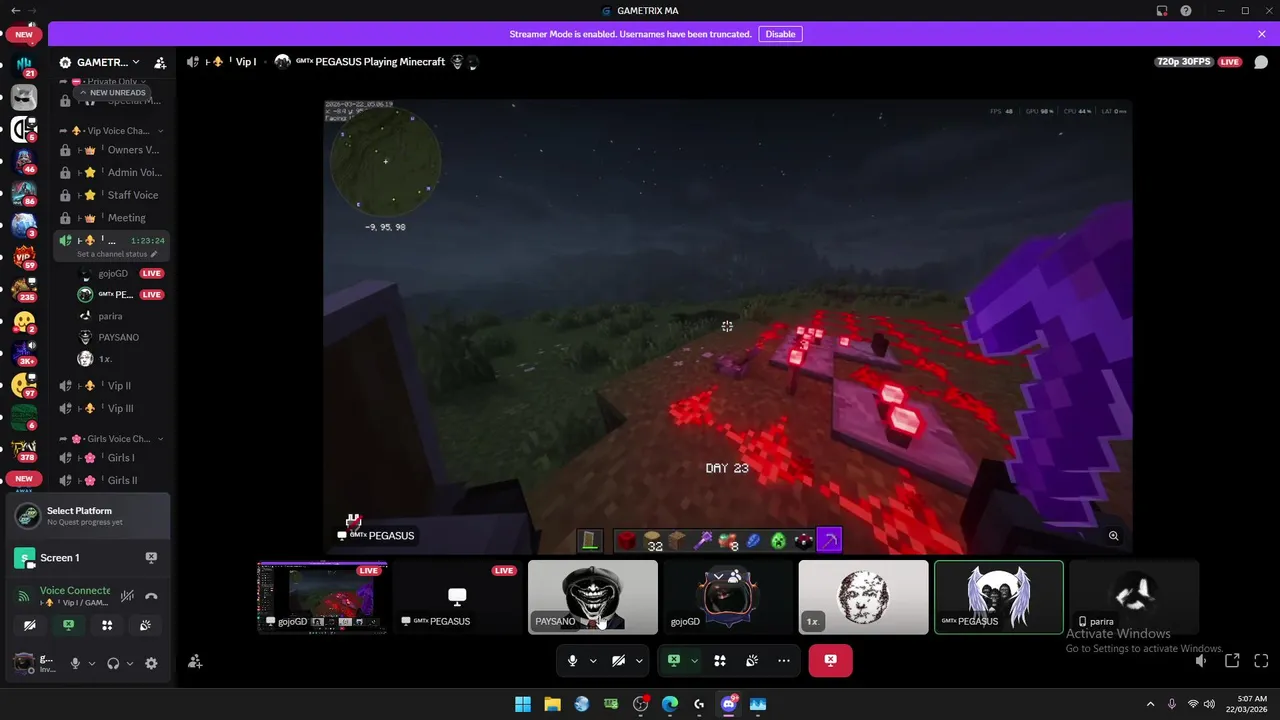Screen dimensions: 1280x720
Task: Click the invite people icon beside server name
Action: [x=160, y=62]
